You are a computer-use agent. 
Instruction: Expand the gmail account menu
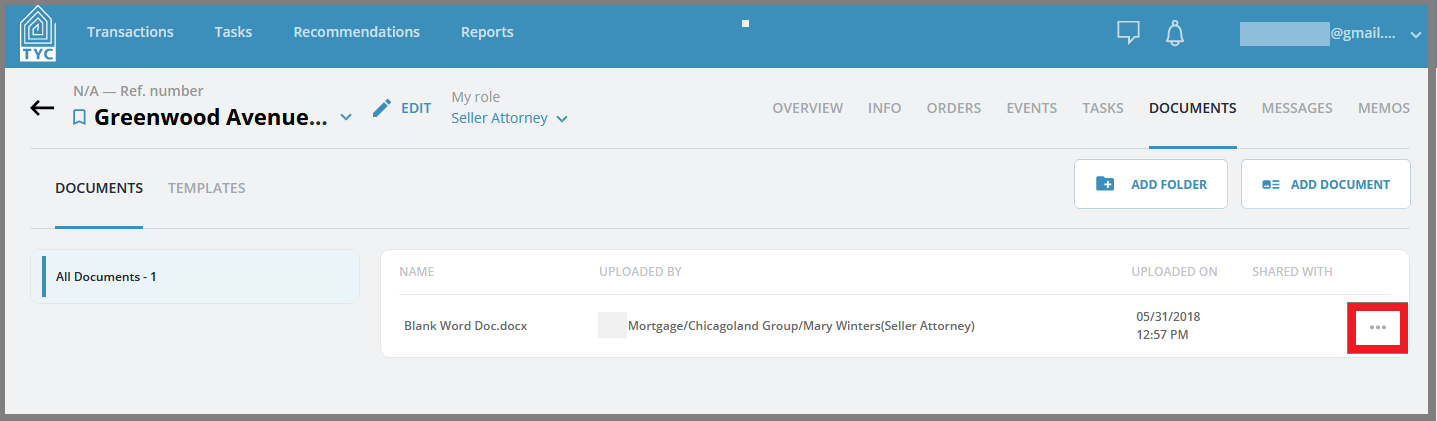coord(1415,34)
